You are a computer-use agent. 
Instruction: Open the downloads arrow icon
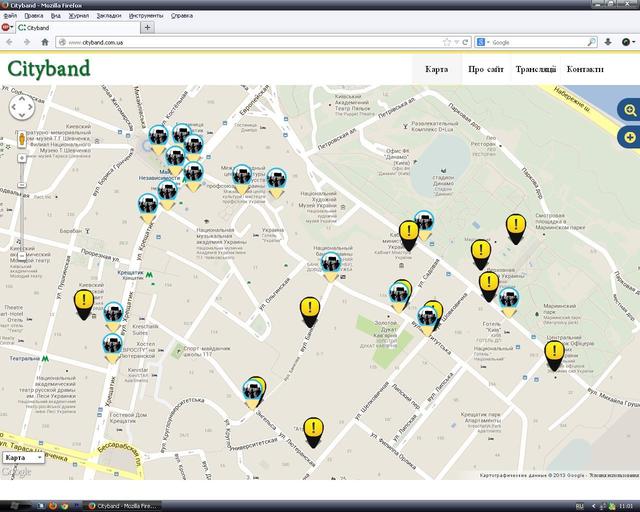click(608, 42)
